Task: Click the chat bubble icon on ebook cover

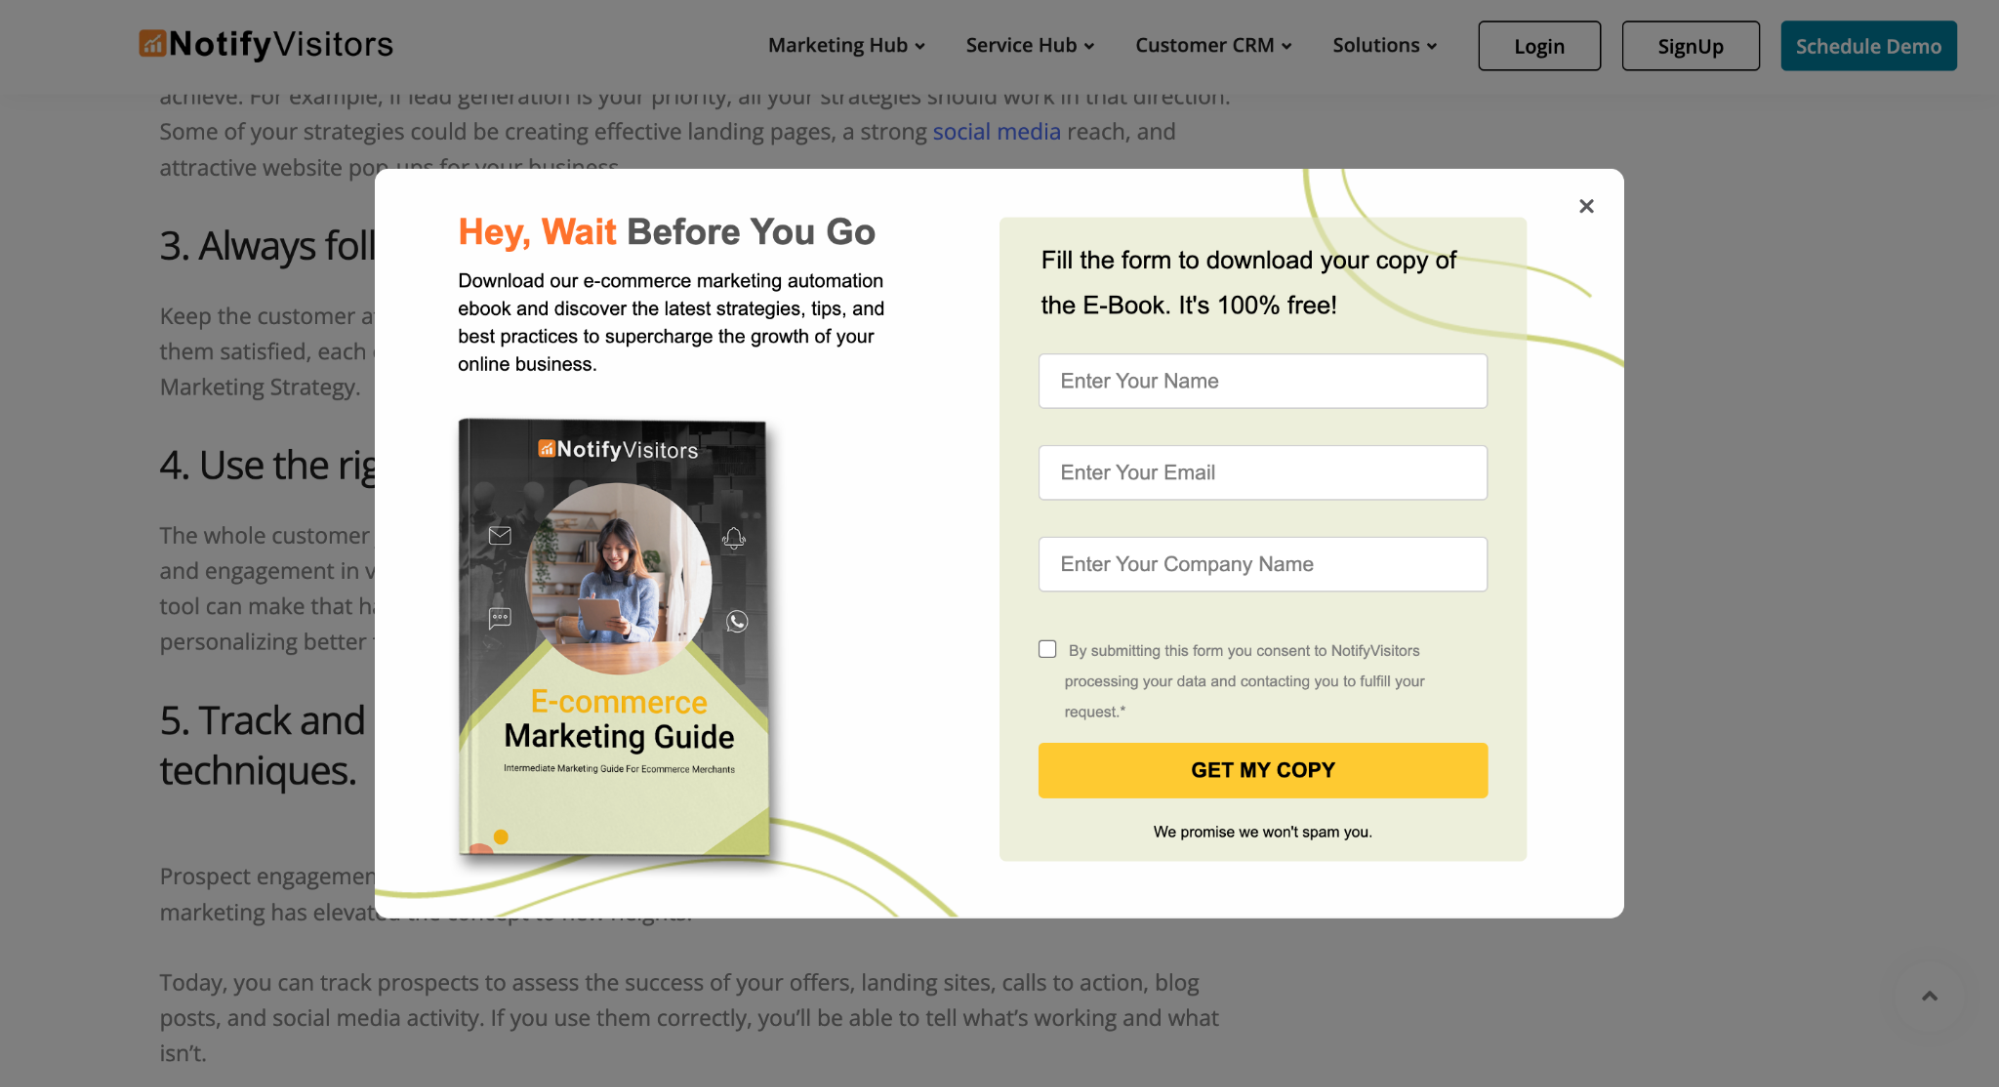Action: (x=500, y=618)
